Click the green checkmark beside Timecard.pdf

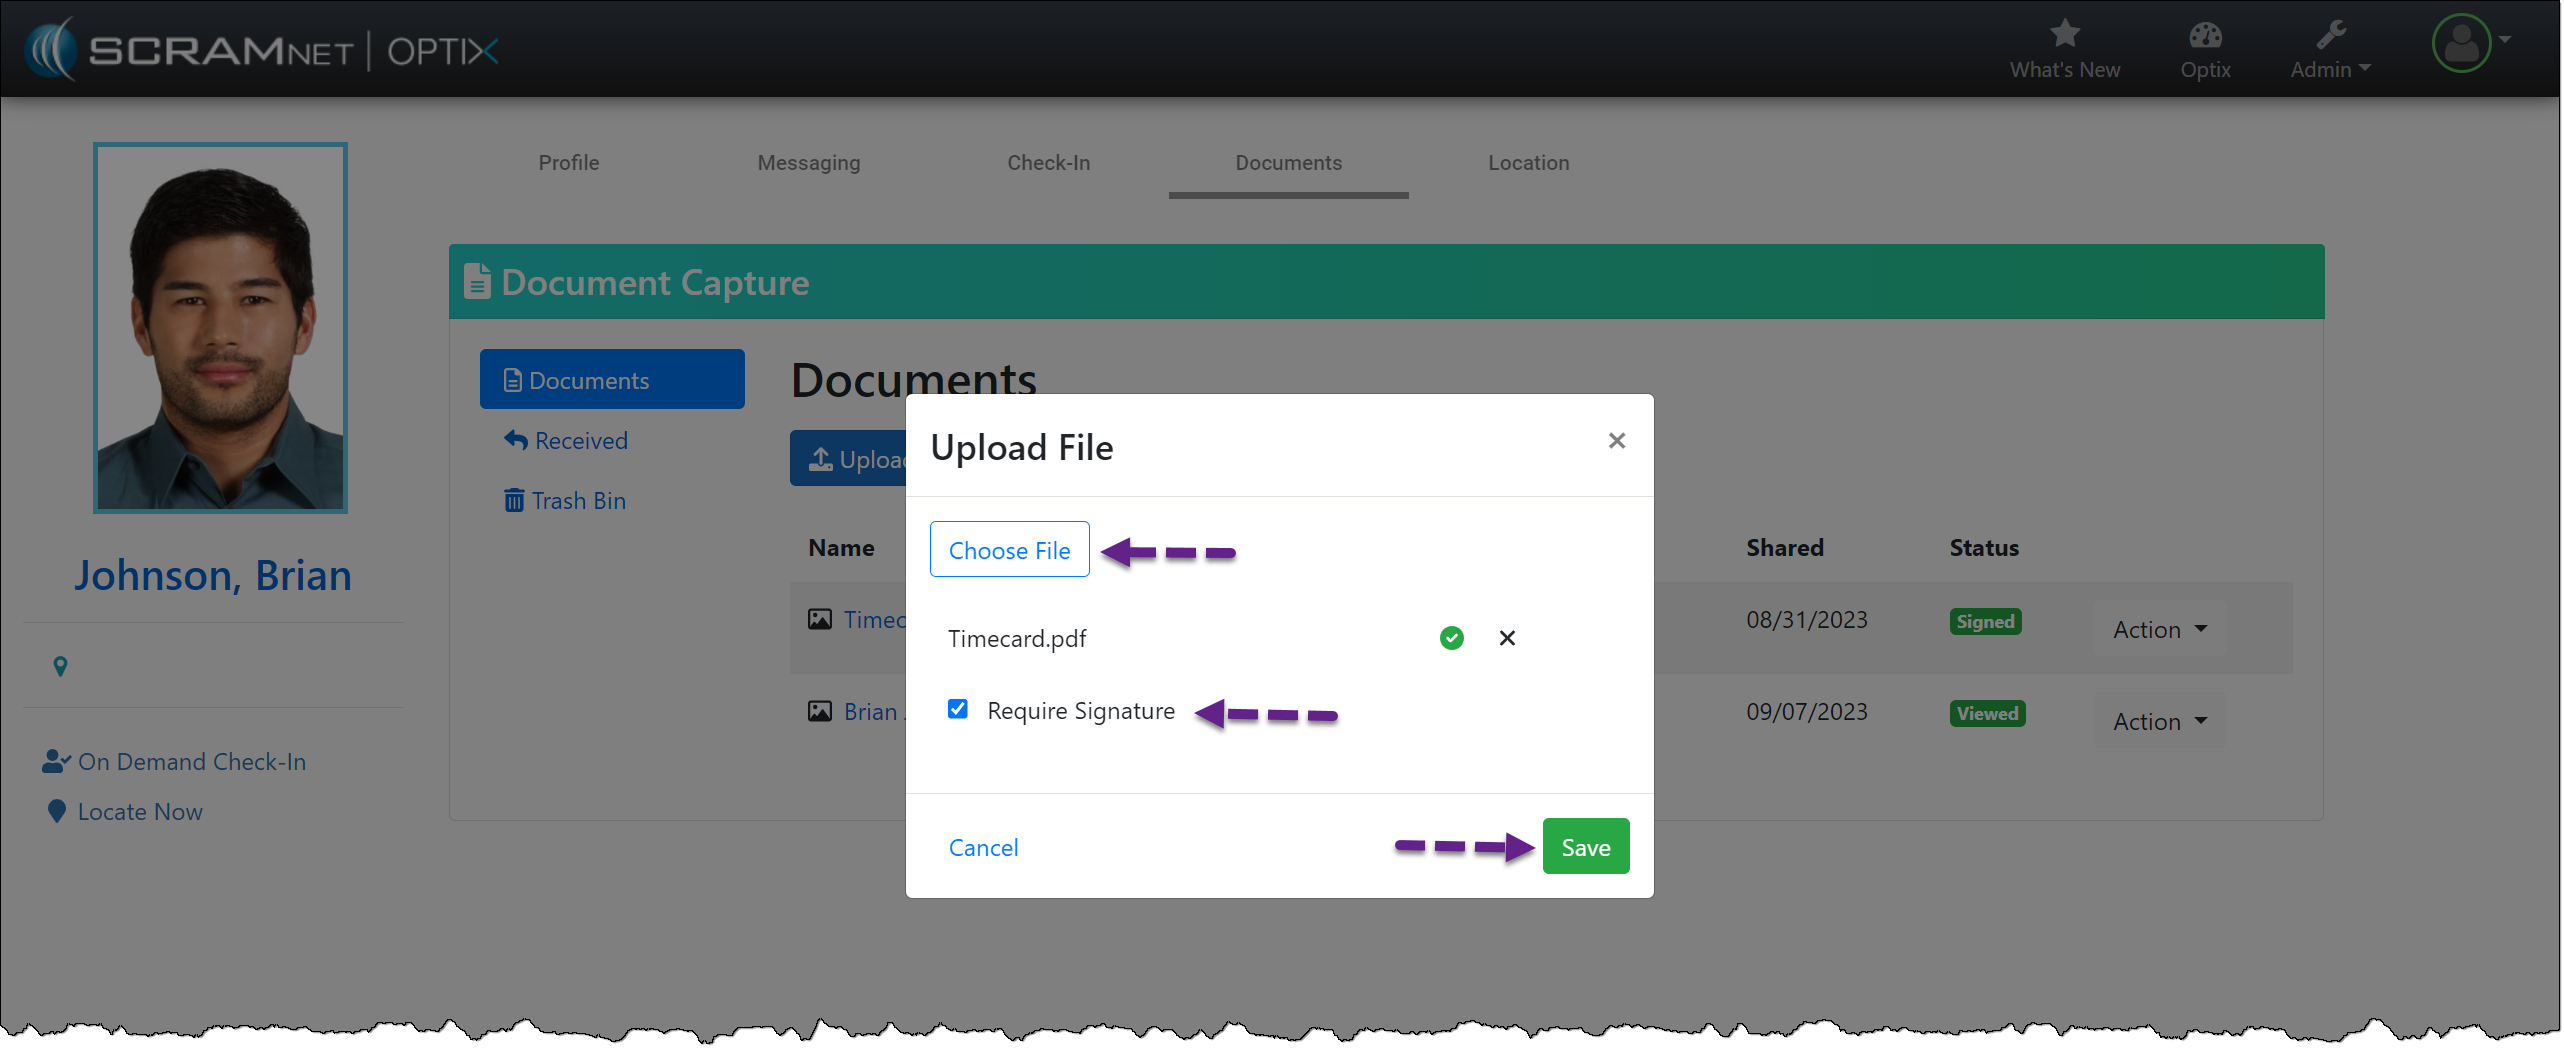tap(1451, 638)
